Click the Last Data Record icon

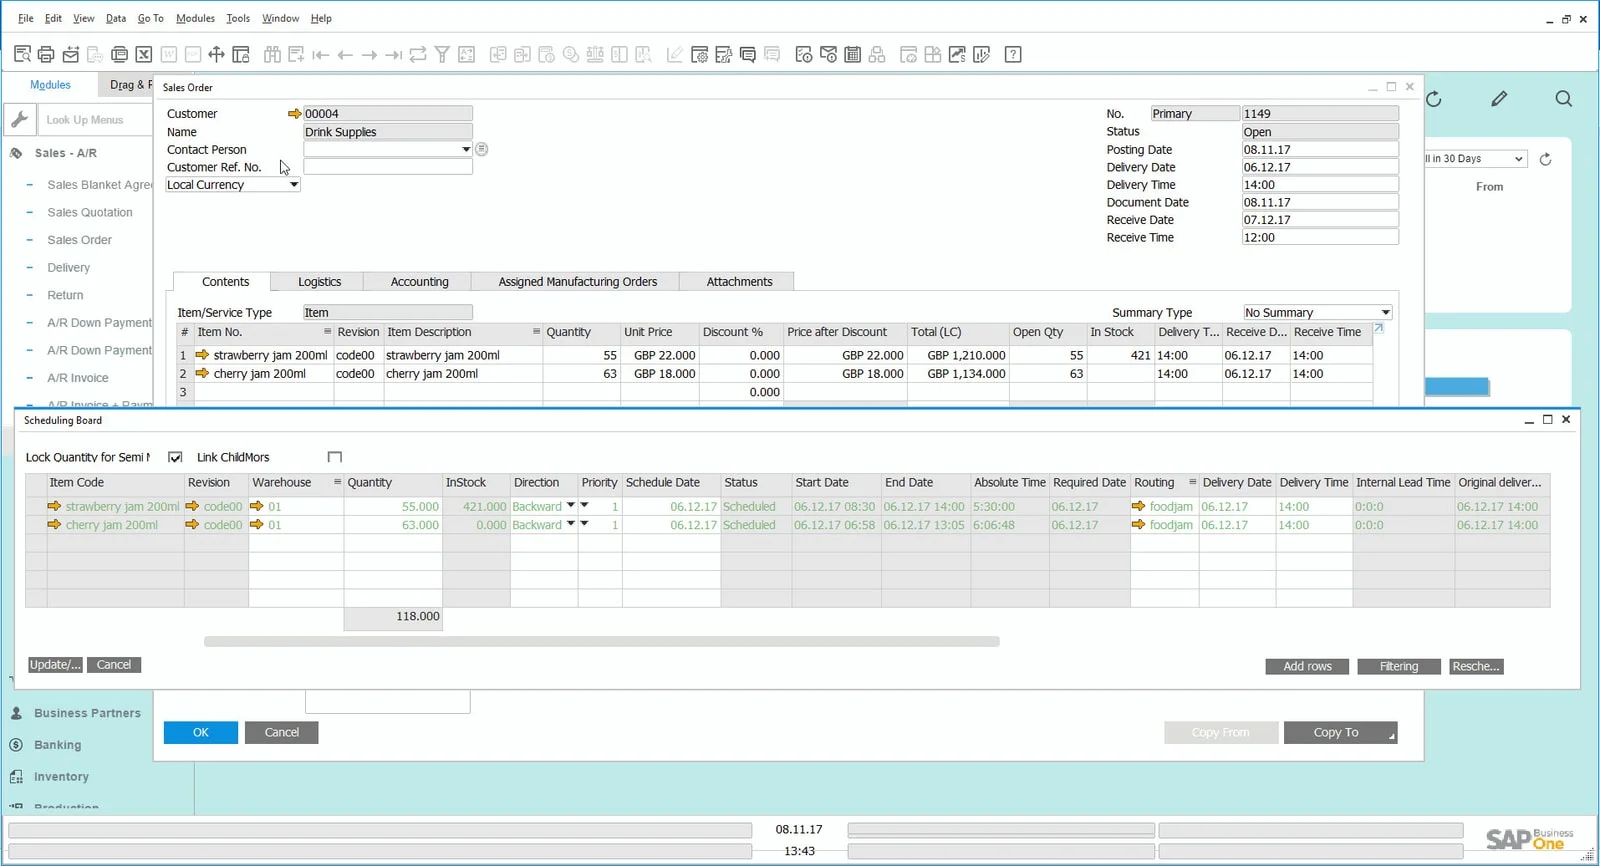pyautogui.click(x=394, y=55)
